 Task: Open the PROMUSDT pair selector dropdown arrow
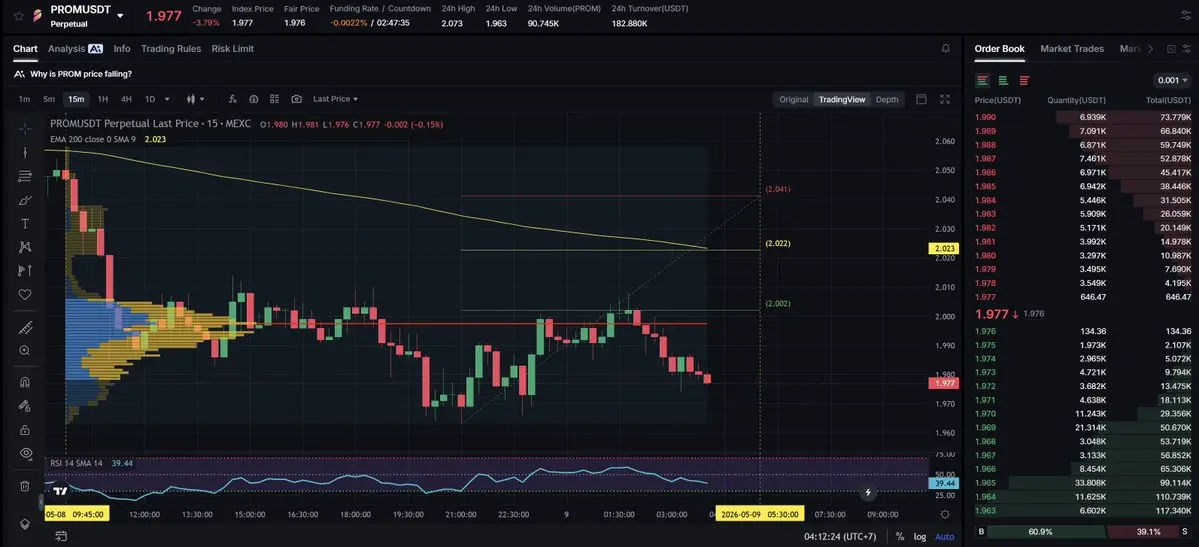point(120,16)
